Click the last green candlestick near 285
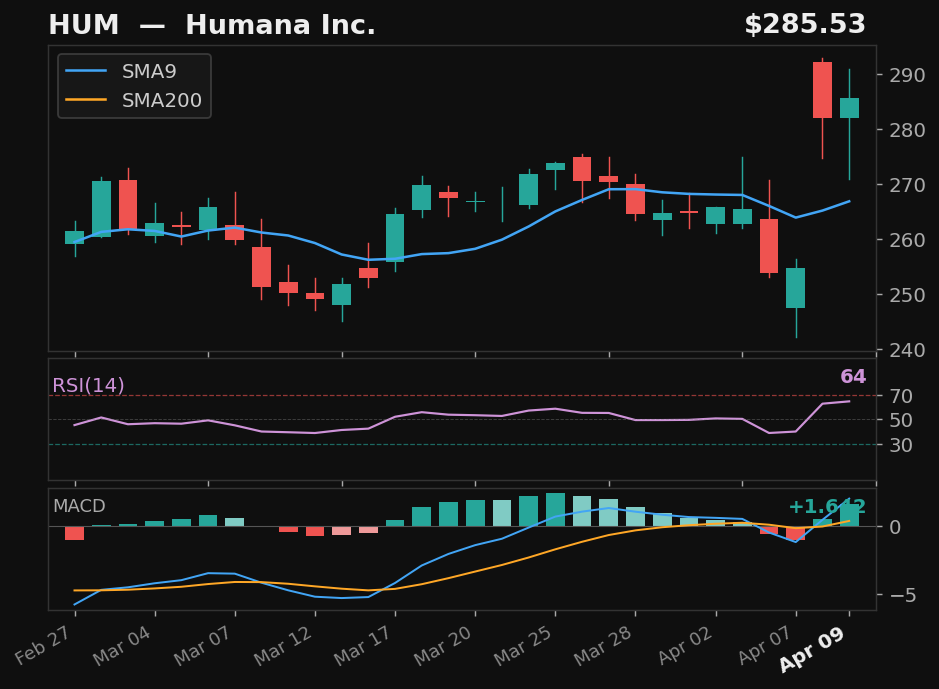Screen dimensions: 939x689 (x=849, y=108)
